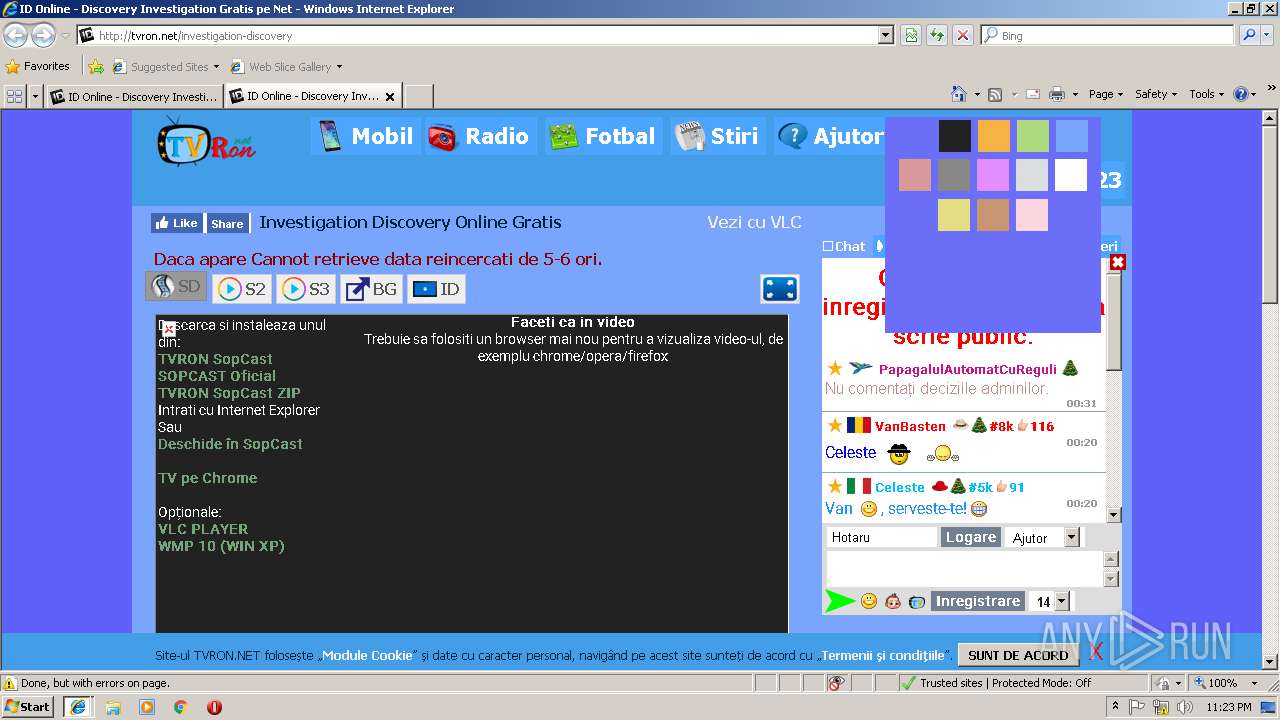Click the Print icon

click(x=1057, y=94)
